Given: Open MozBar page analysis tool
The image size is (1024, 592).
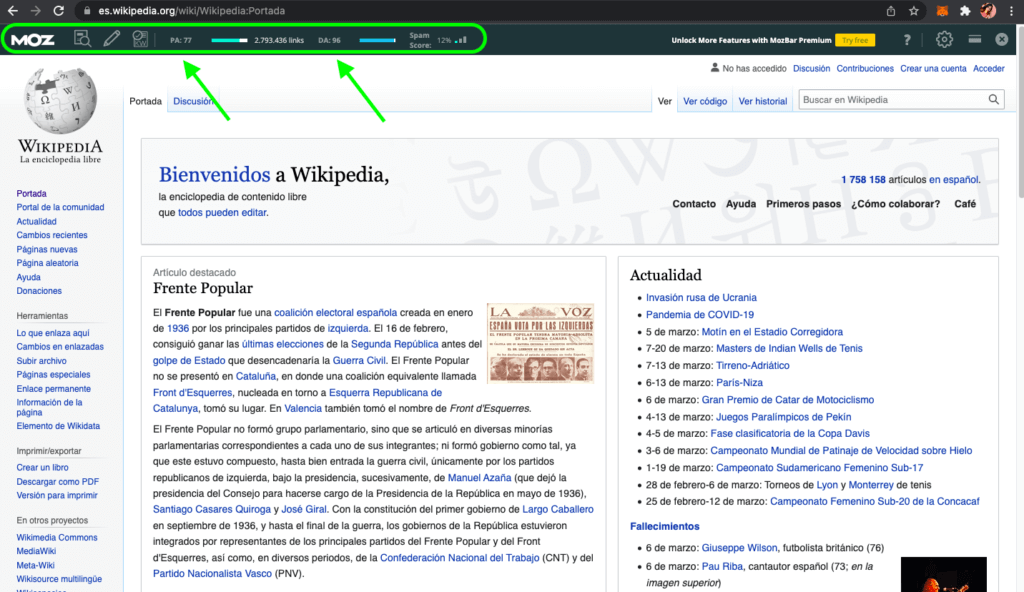Looking at the screenshot, I should click(x=83, y=40).
